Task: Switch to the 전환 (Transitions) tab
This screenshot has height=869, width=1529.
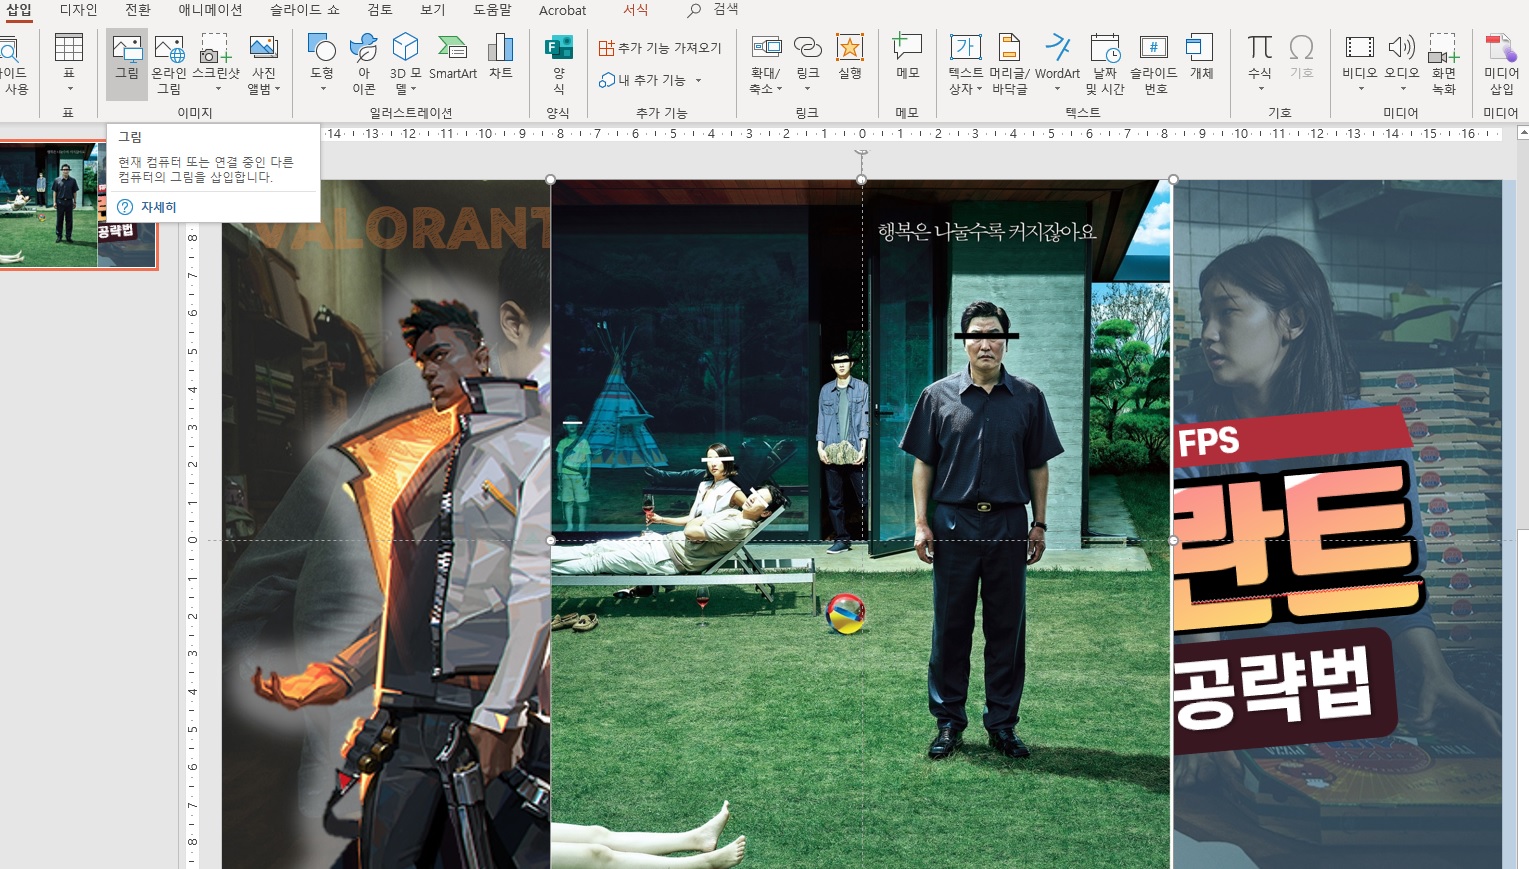Action: point(137,10)
